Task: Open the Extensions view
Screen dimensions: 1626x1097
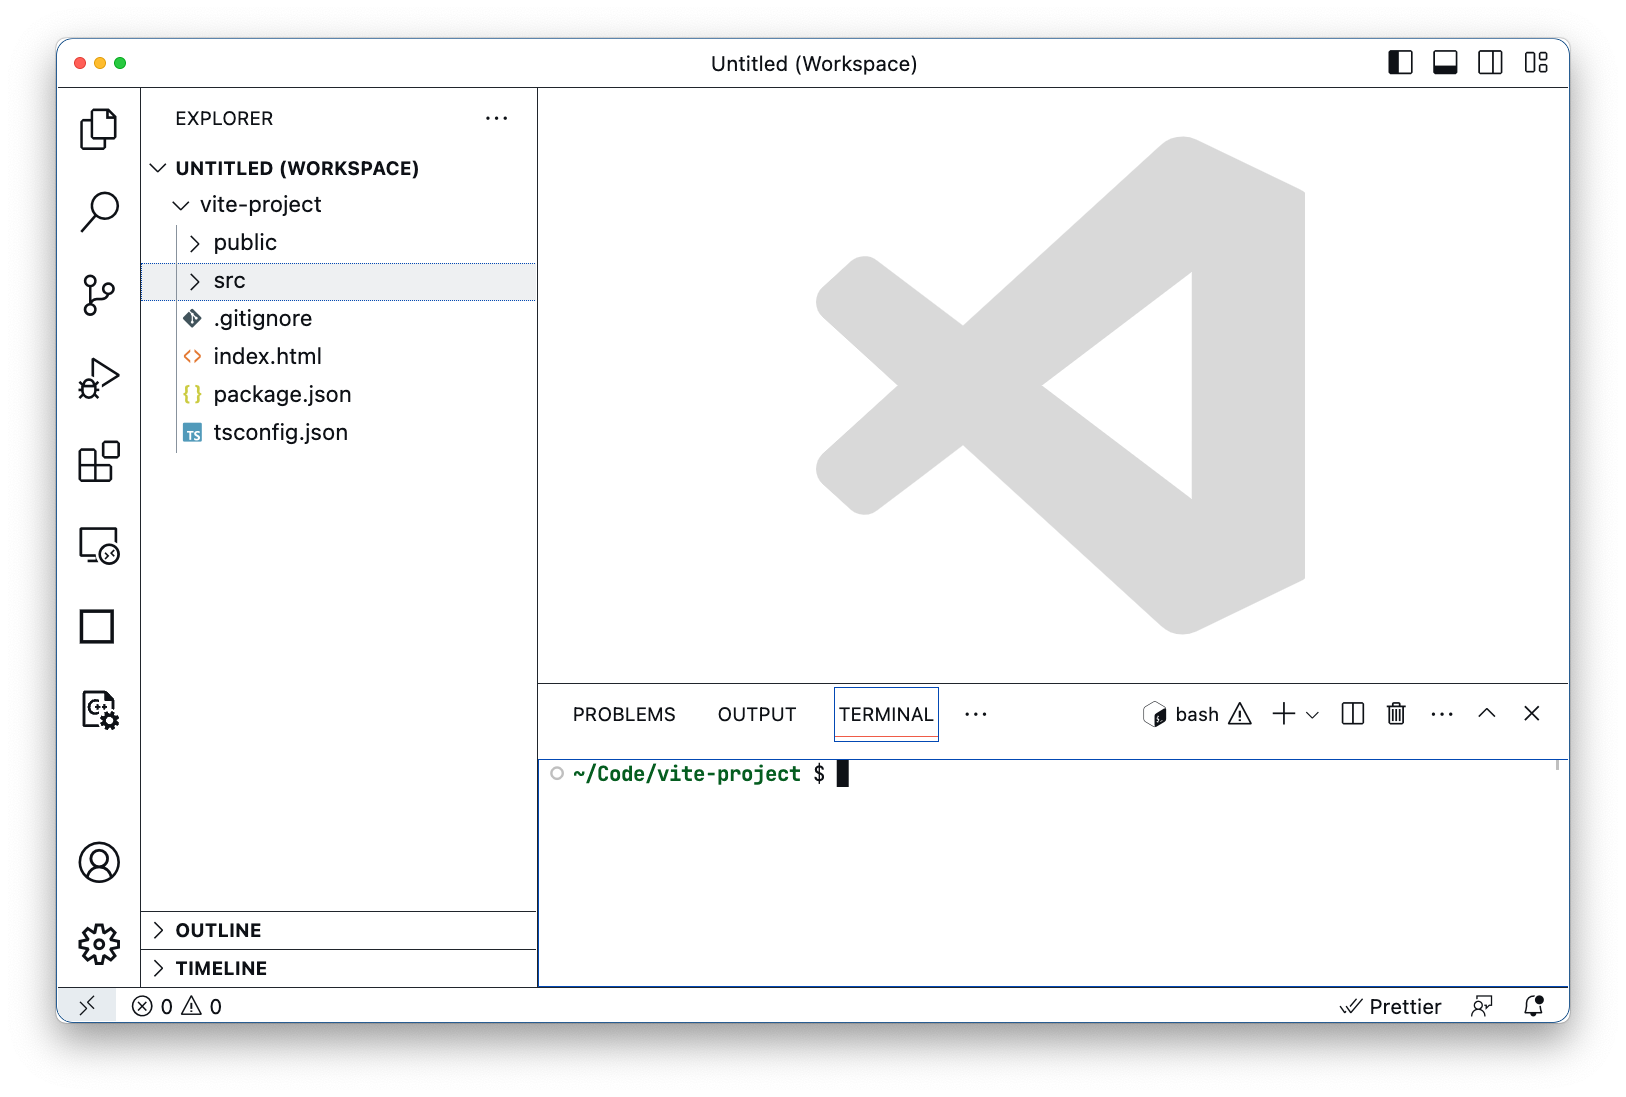Action: pyautogui.click(x=99, y=462)
